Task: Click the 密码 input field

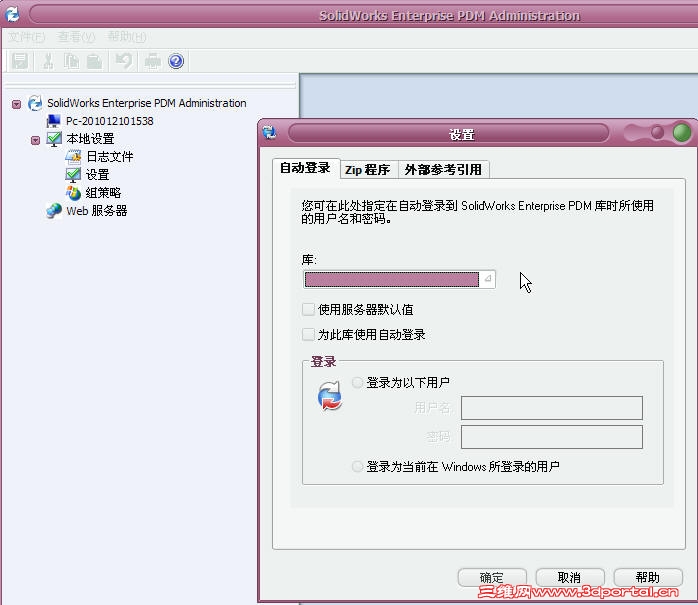Action: tap(552, 437)
